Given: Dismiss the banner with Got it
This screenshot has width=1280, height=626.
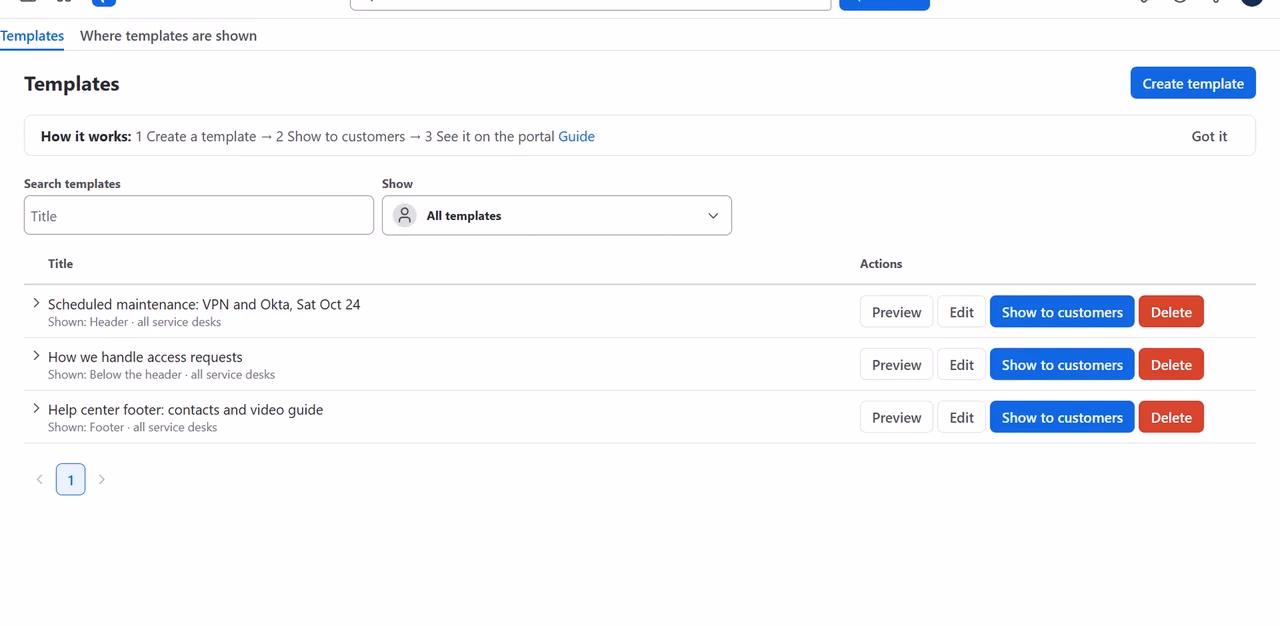Looking at the screenshot, I should (1209, 136).
